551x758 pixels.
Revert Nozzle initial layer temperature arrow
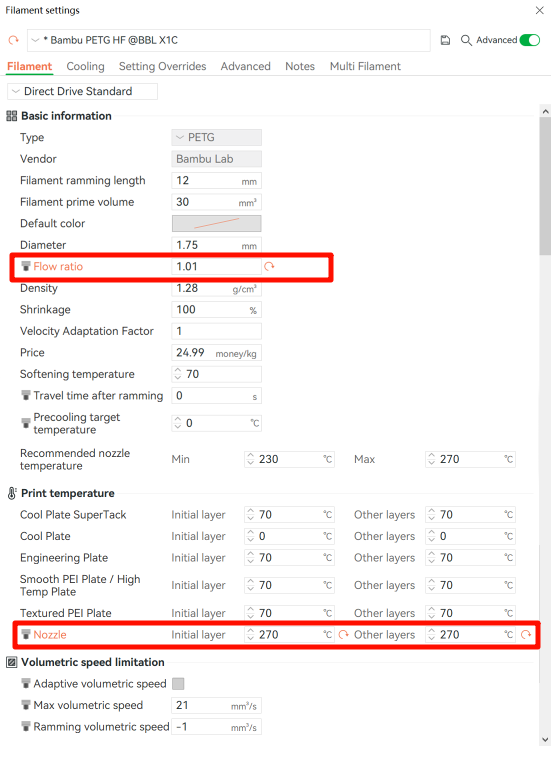pos(343,634)
